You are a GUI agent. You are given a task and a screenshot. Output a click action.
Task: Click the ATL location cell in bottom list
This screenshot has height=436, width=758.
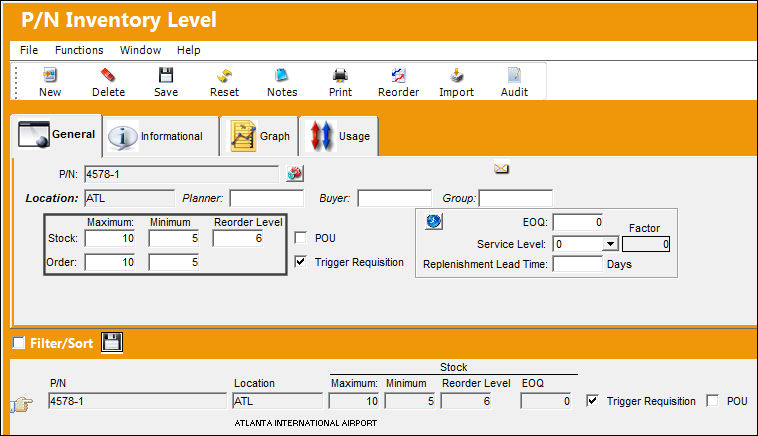point(277,401)
